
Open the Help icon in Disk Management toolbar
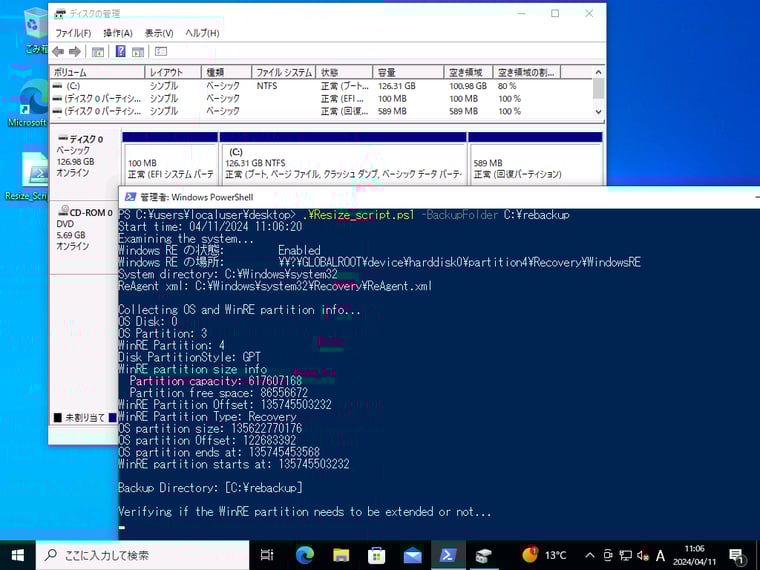point(121,51)
